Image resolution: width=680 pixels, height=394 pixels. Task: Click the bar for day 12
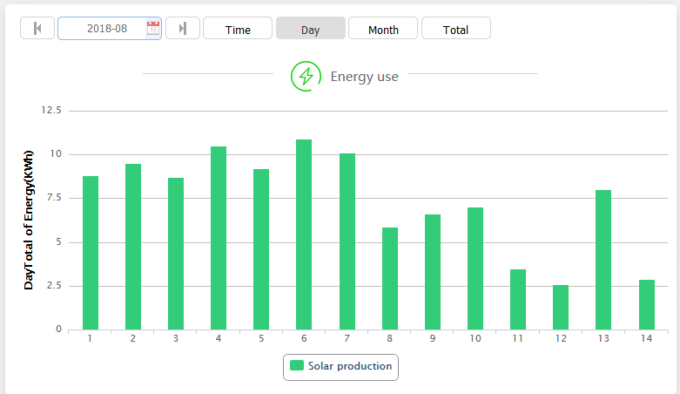pos(560,307)
